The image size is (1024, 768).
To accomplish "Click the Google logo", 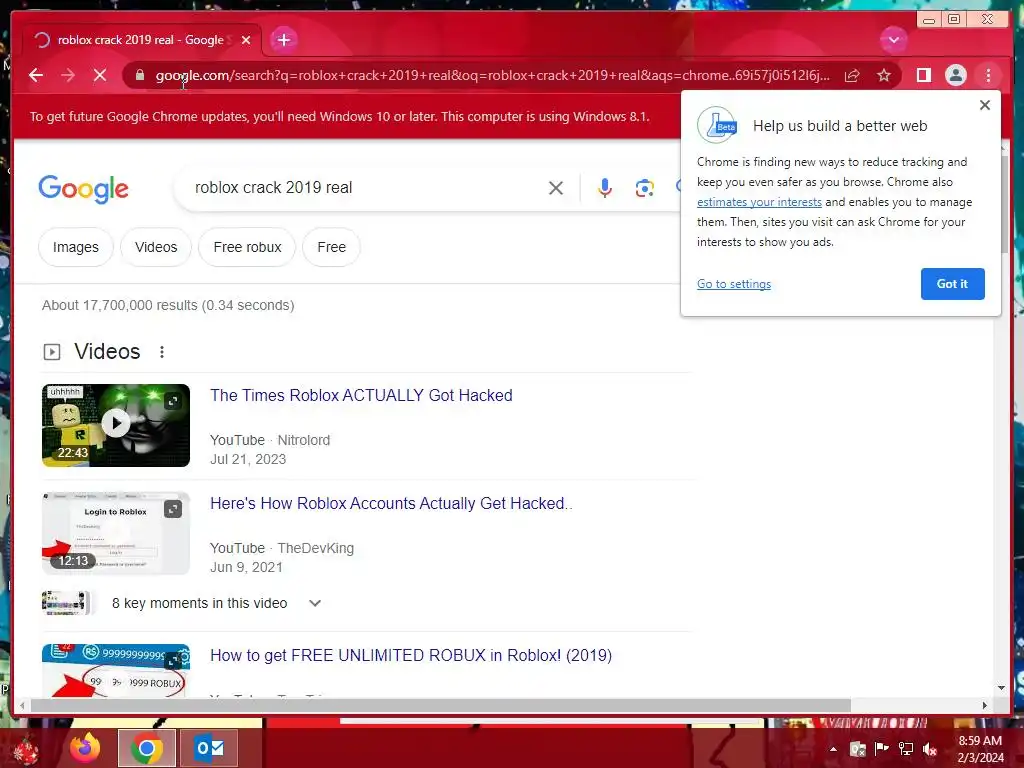I will click(x=84, y=189).
